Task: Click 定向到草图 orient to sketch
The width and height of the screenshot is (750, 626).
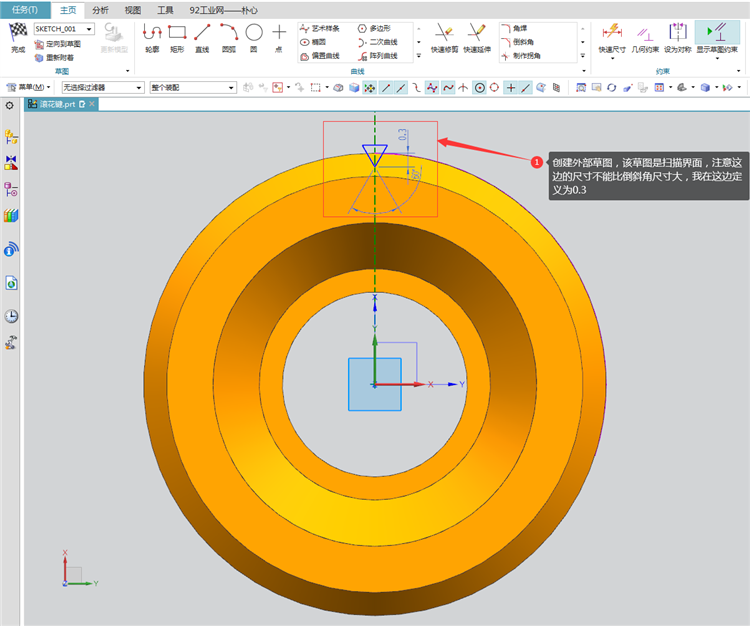Action: (57, 44)
